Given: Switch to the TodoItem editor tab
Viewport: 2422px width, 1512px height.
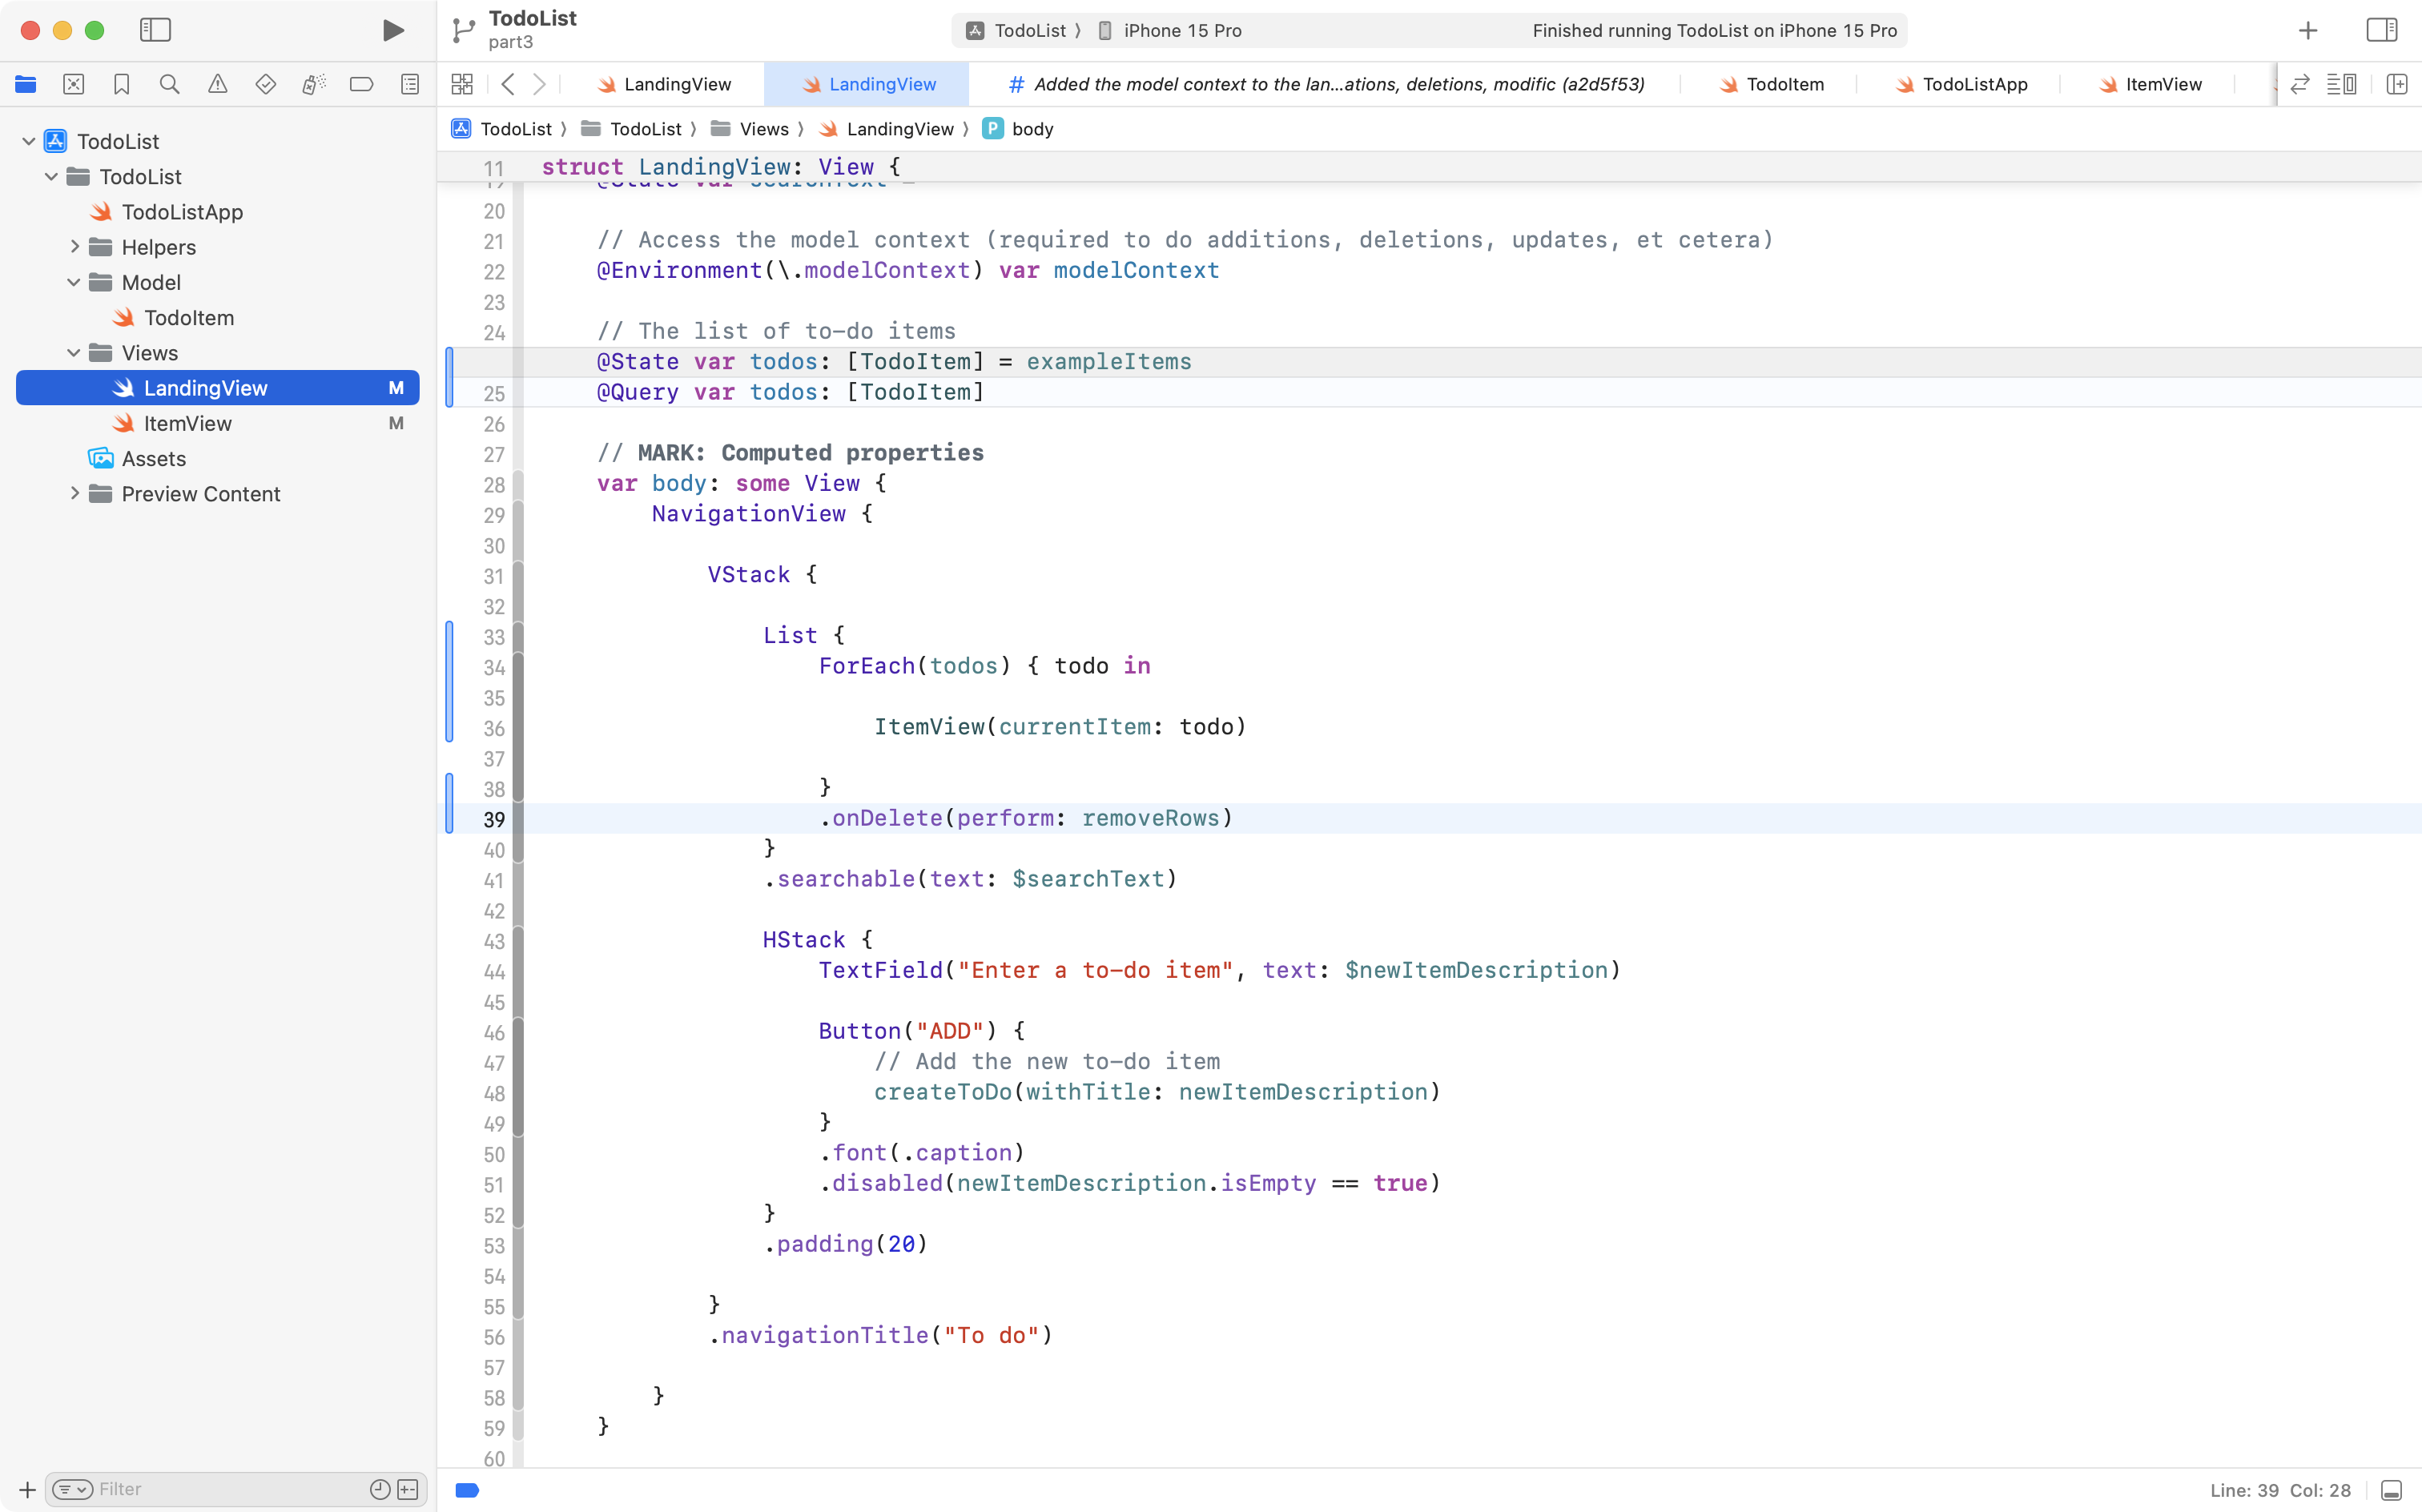Looking at the screenshot, I should [1785, 84].
